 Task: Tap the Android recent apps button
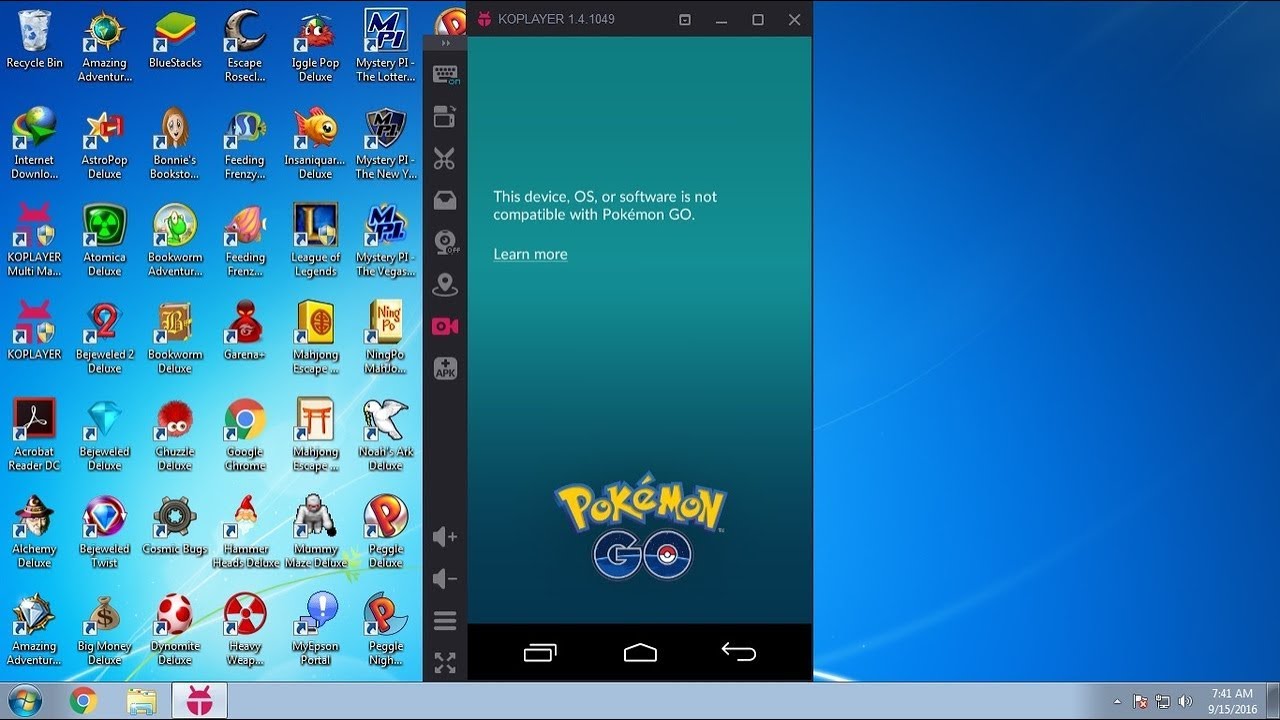pyautogui.click(x=540, y=653)
